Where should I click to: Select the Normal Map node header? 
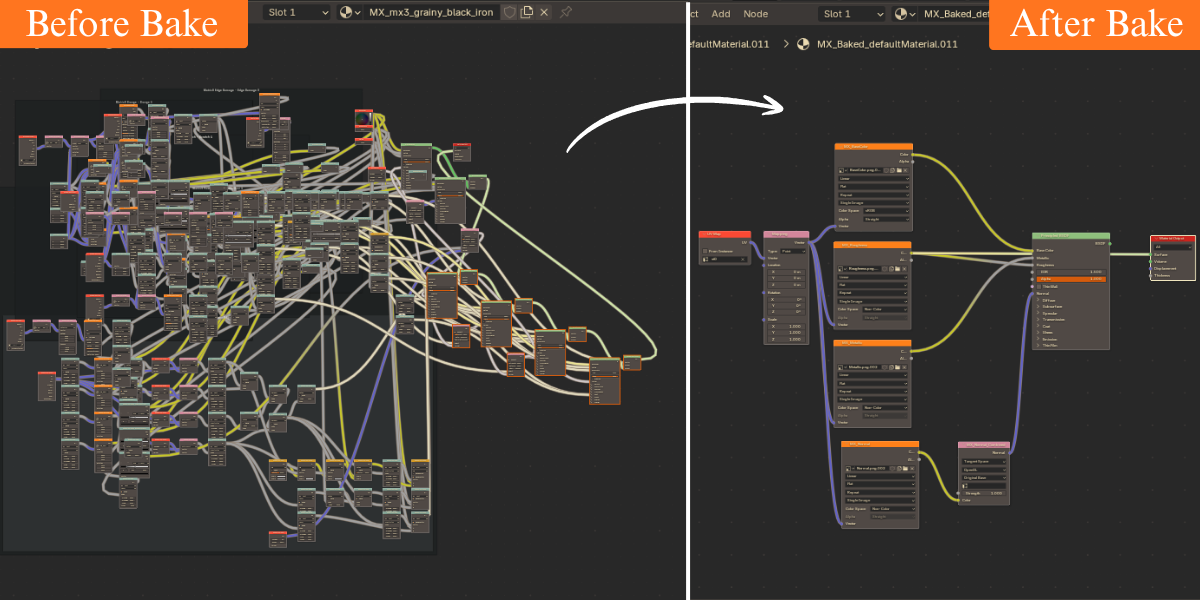(x=984, y=445)
